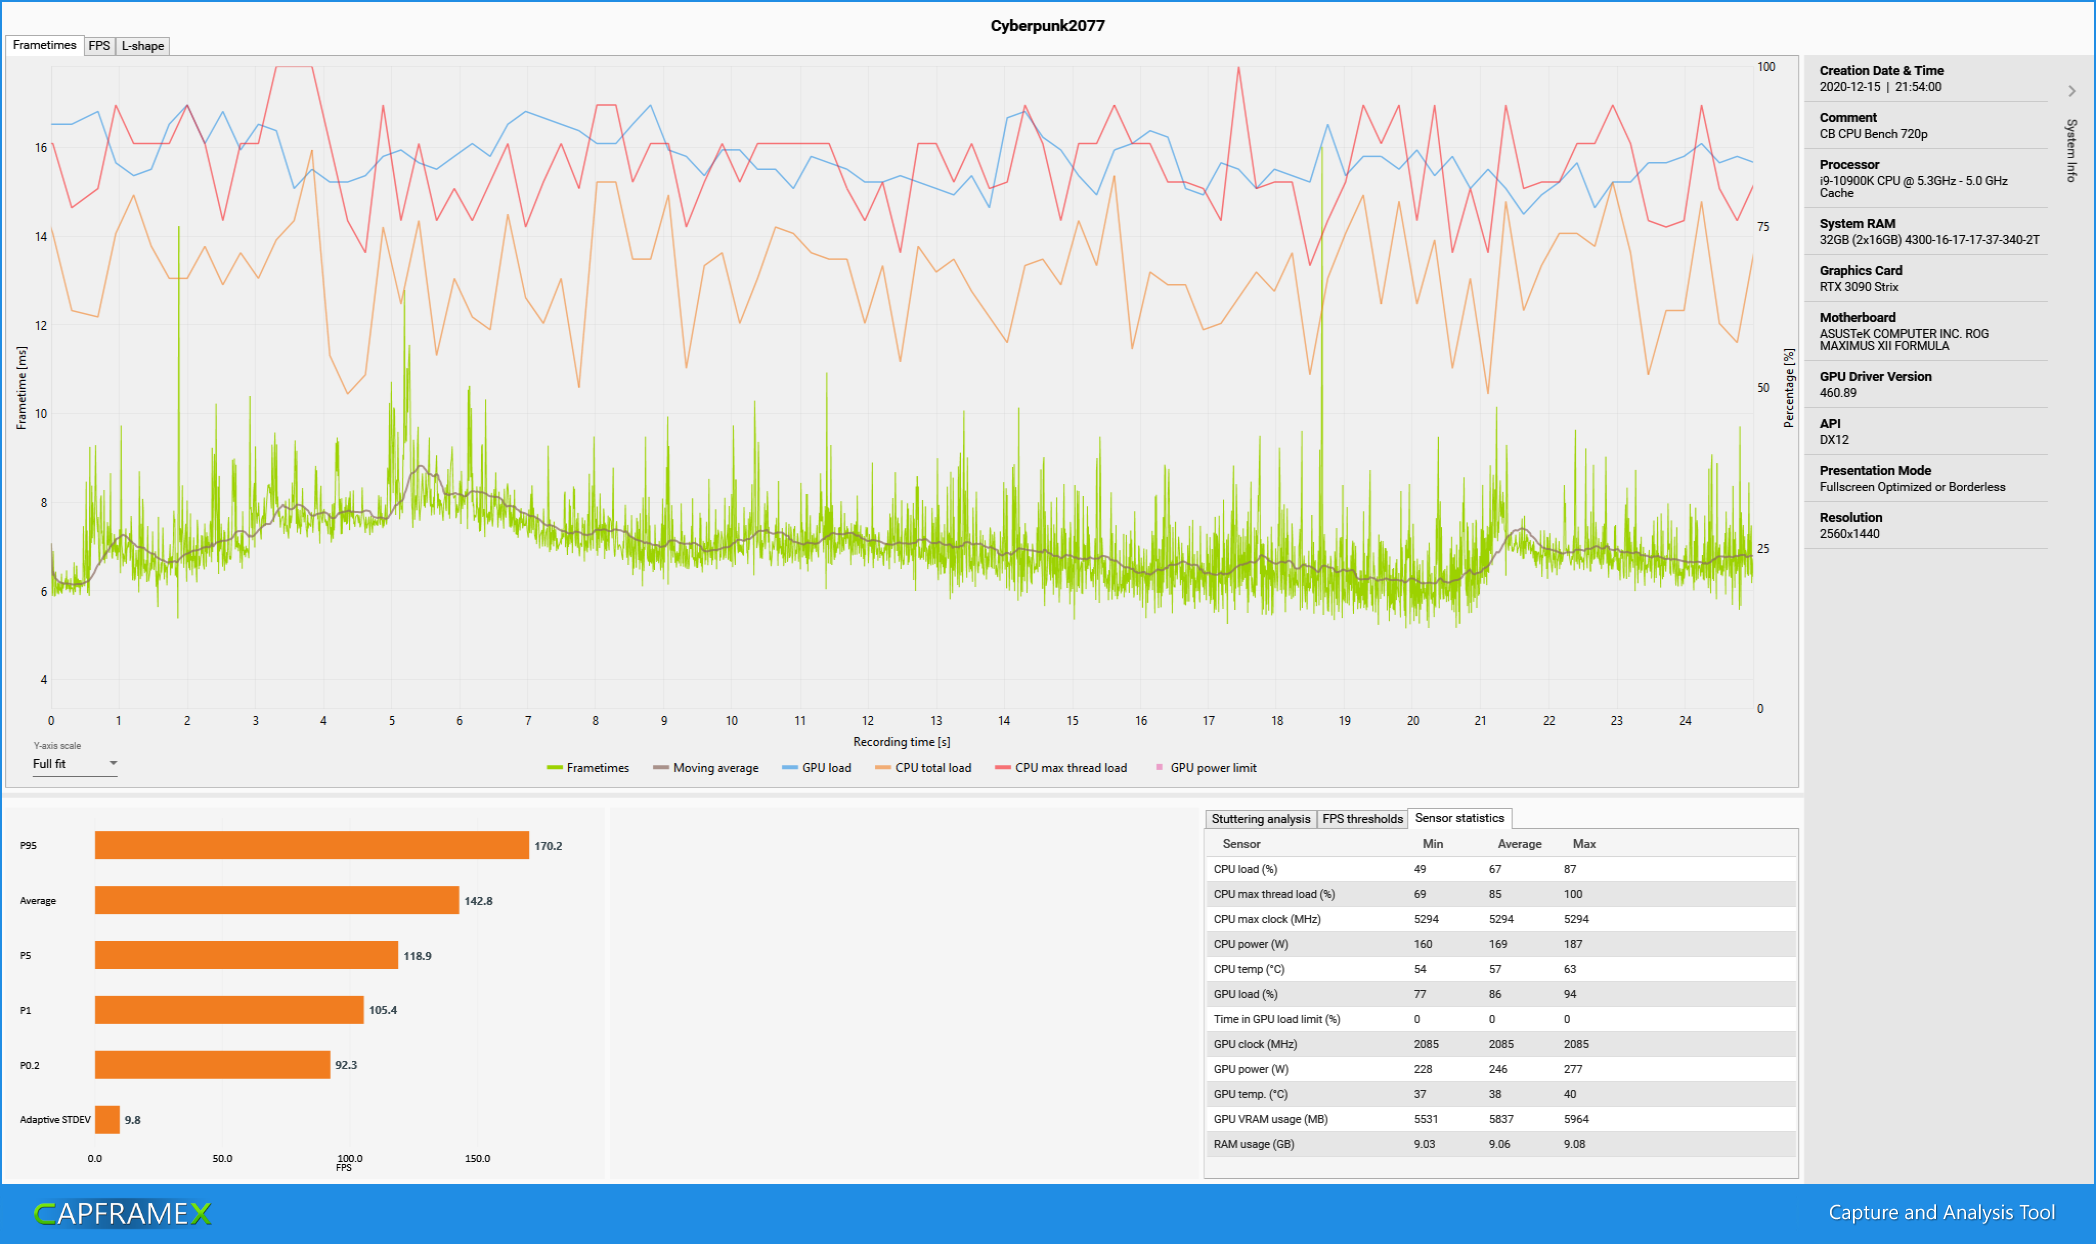Select the Sensor statistics tab
Screen dimensions: 2096x1244
click(1459, 818)
